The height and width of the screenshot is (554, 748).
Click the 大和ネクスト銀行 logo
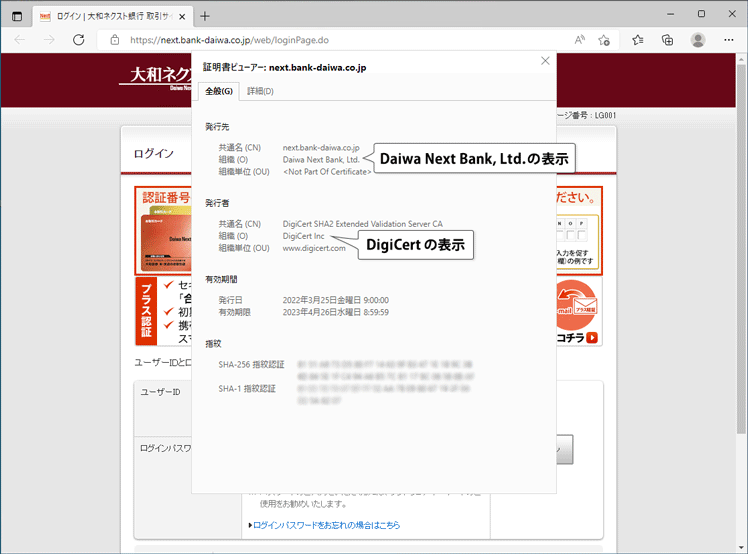pyautogui.click(x=156, y=78)
